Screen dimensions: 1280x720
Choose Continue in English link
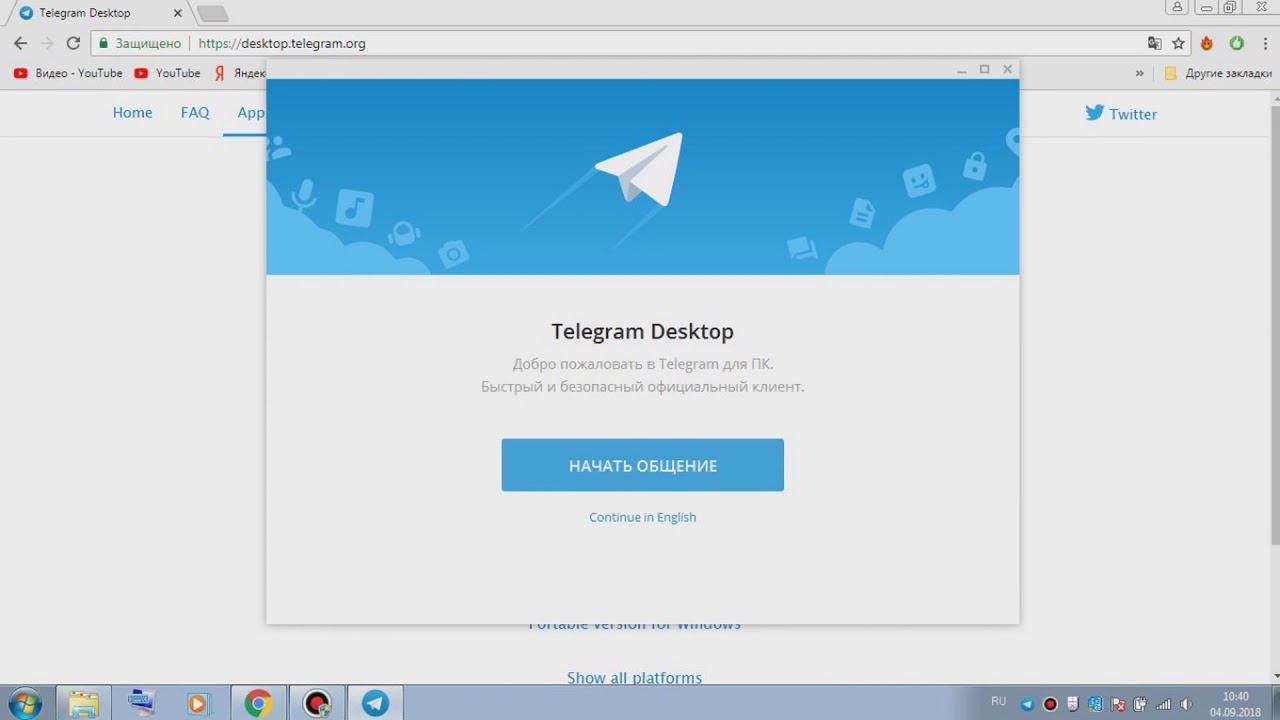(642, 517)
